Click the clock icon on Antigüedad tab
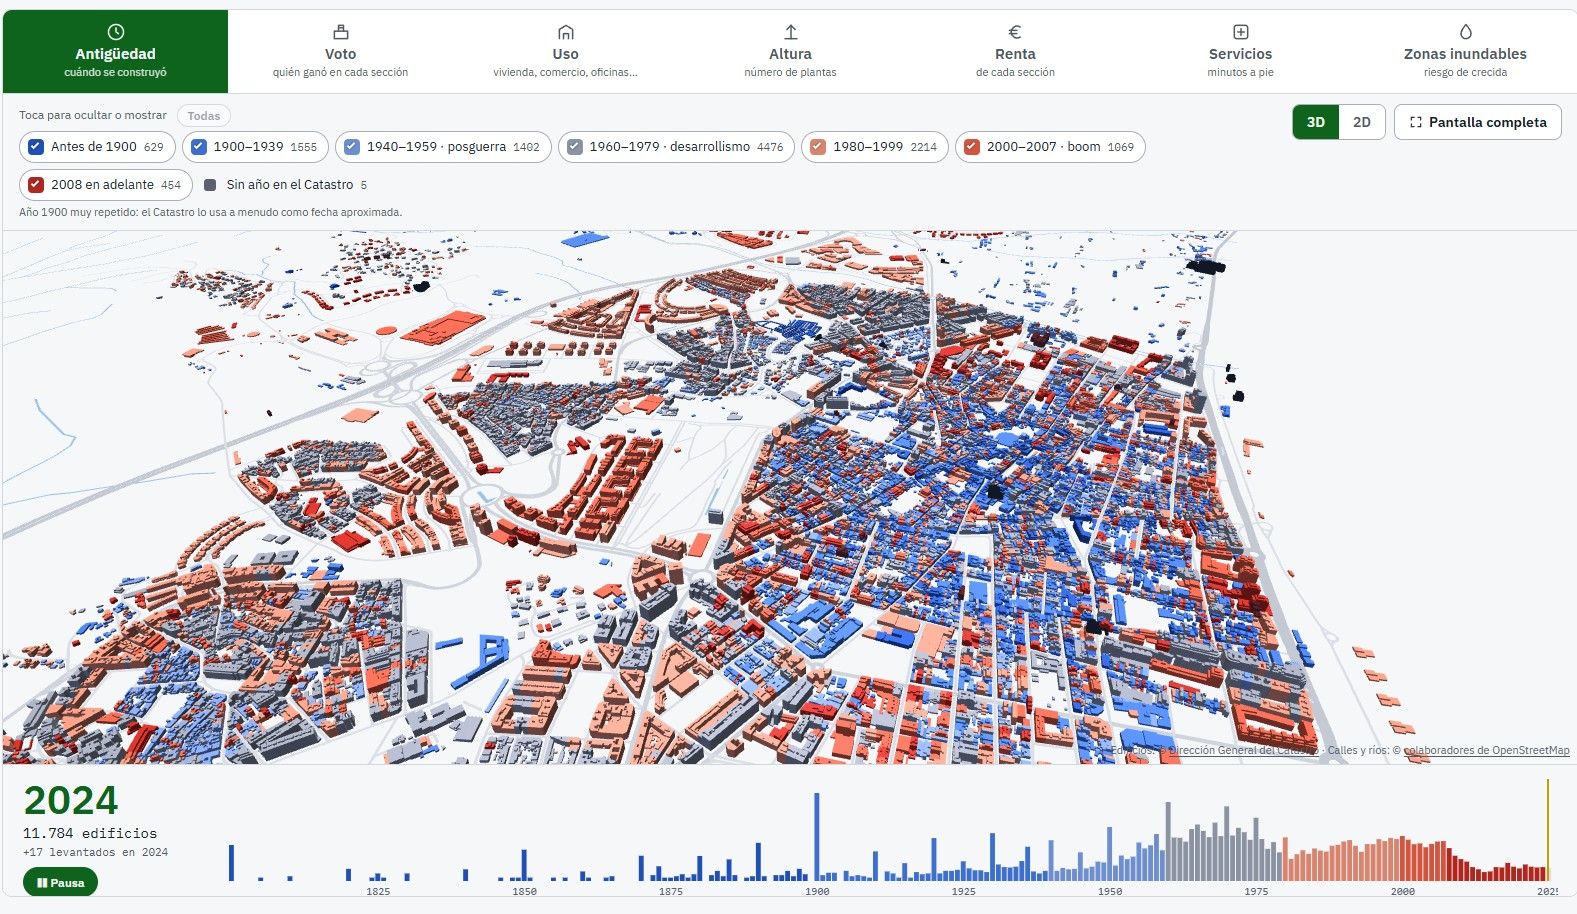 (115, 32)
